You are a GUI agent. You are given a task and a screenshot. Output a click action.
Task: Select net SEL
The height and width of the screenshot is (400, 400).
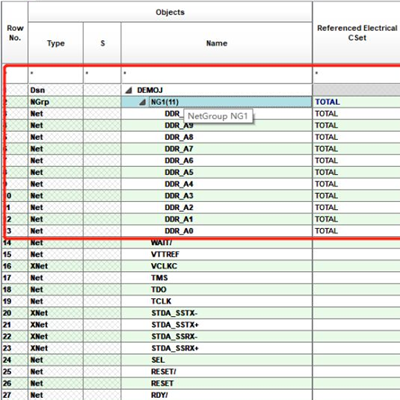(x=217, y=360)
